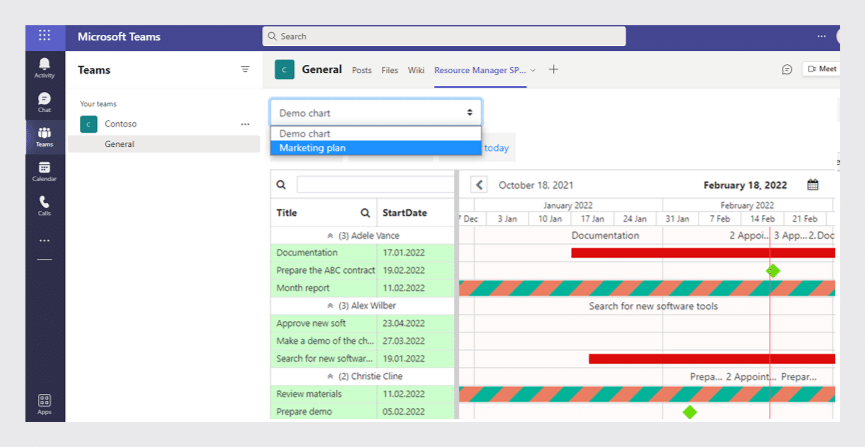Select the Review materials task row
This screenshot has width=865, height=447.
tap(362, 394)
